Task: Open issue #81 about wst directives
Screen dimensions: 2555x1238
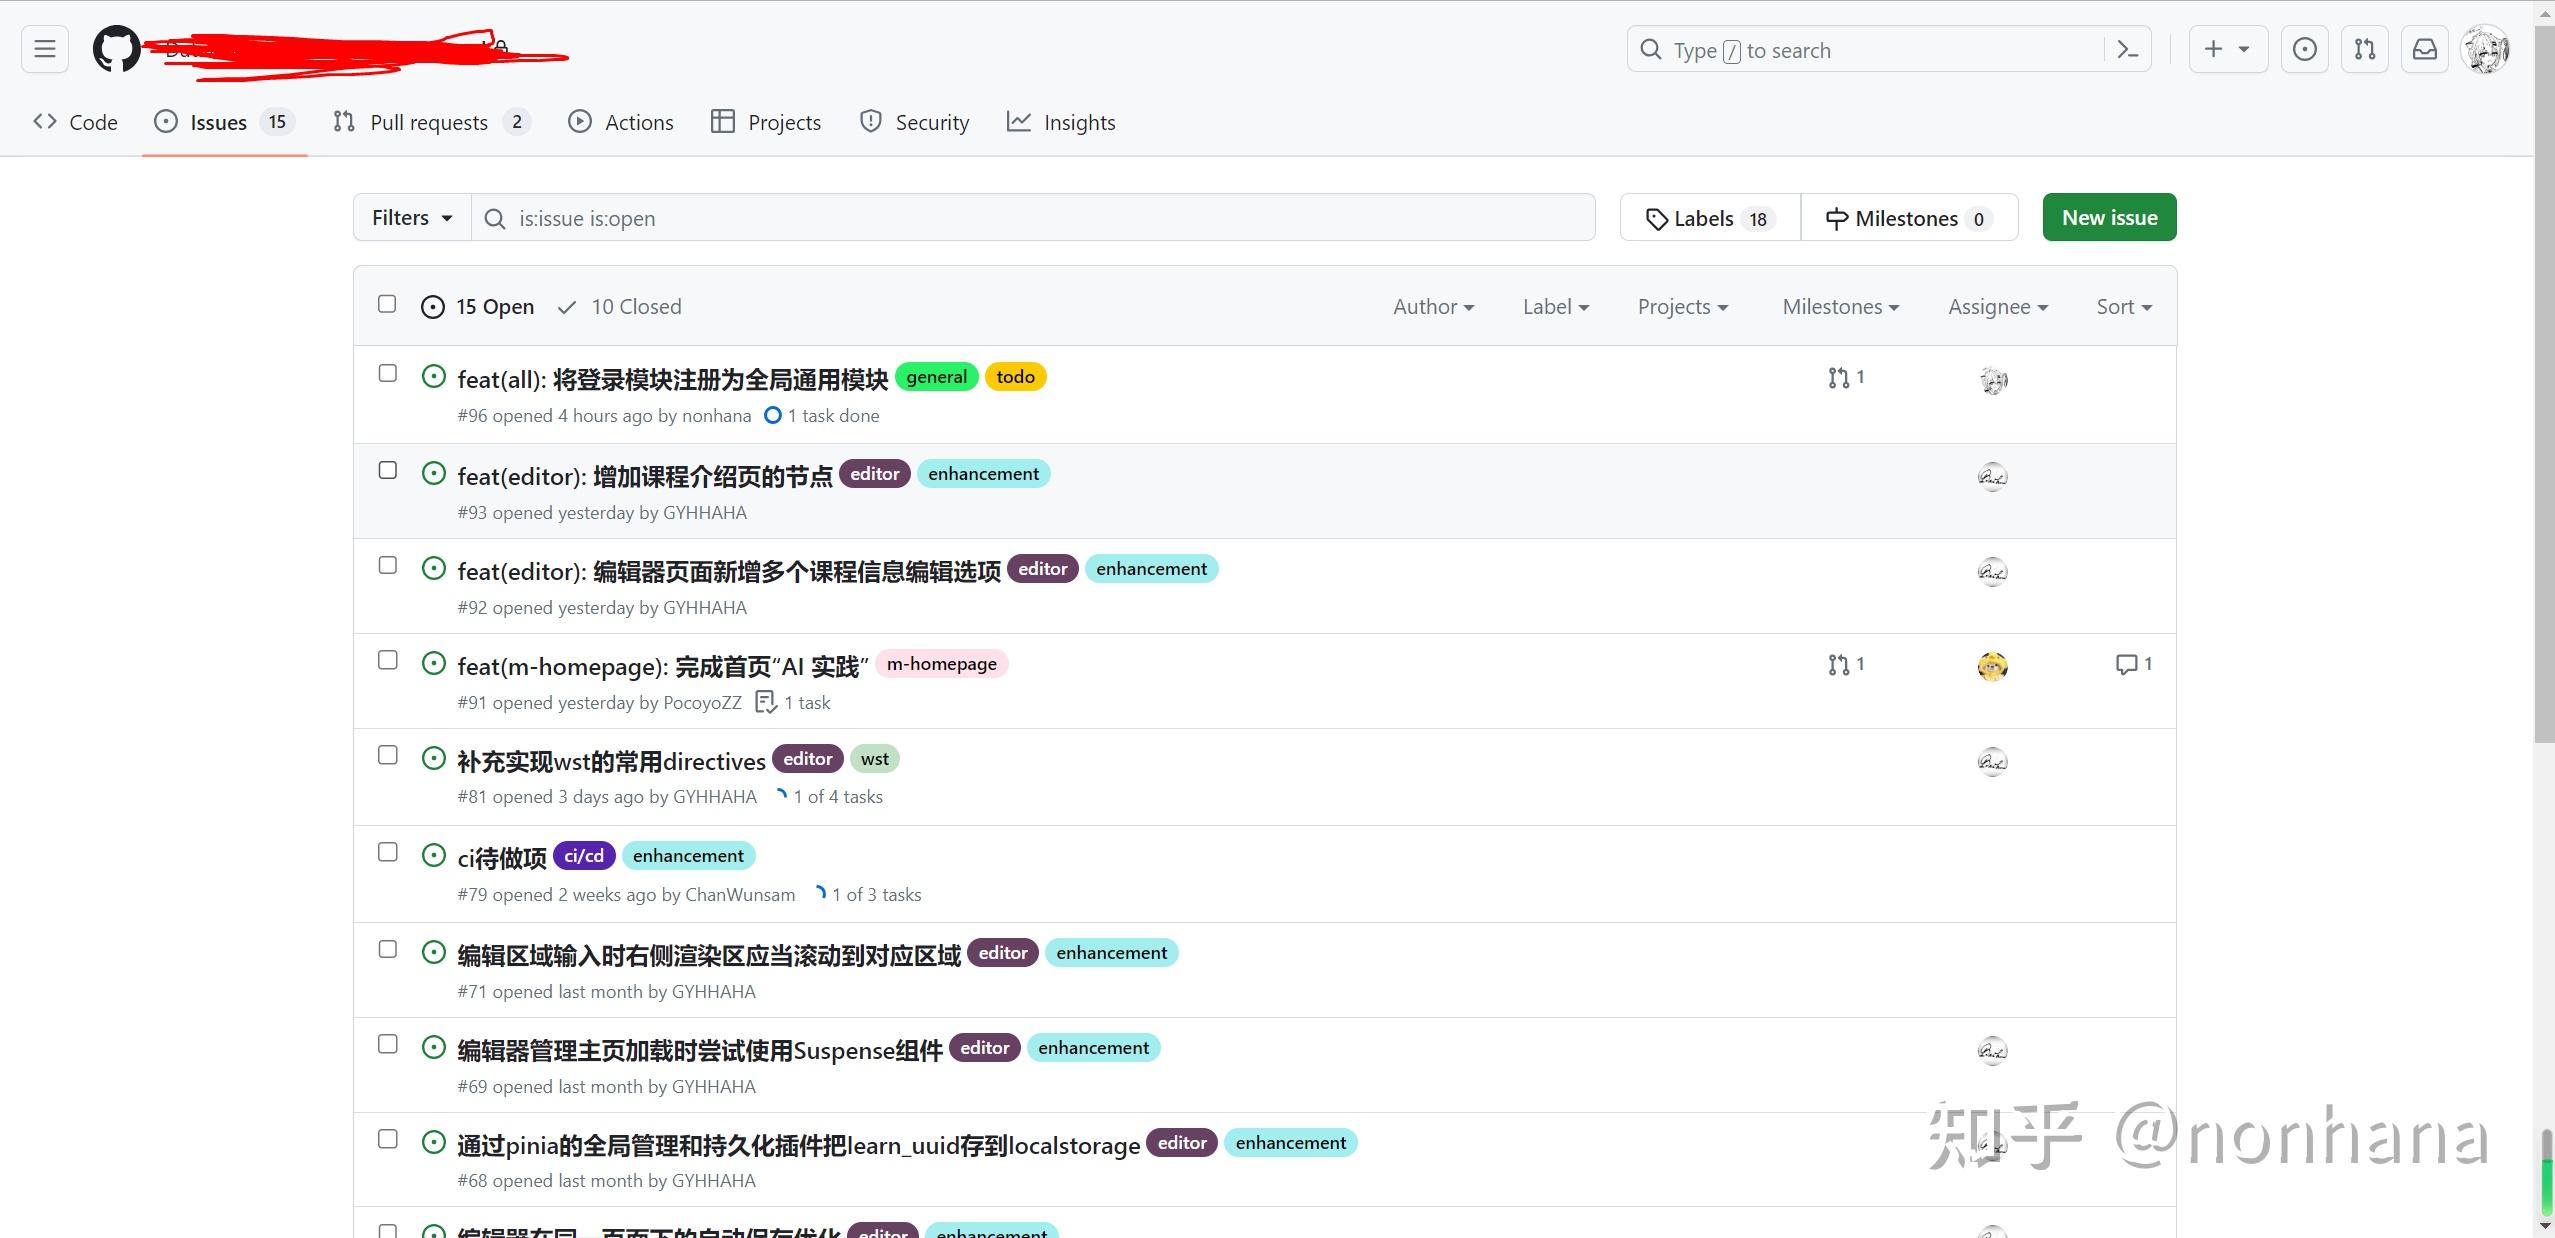Action: [610, 761]
